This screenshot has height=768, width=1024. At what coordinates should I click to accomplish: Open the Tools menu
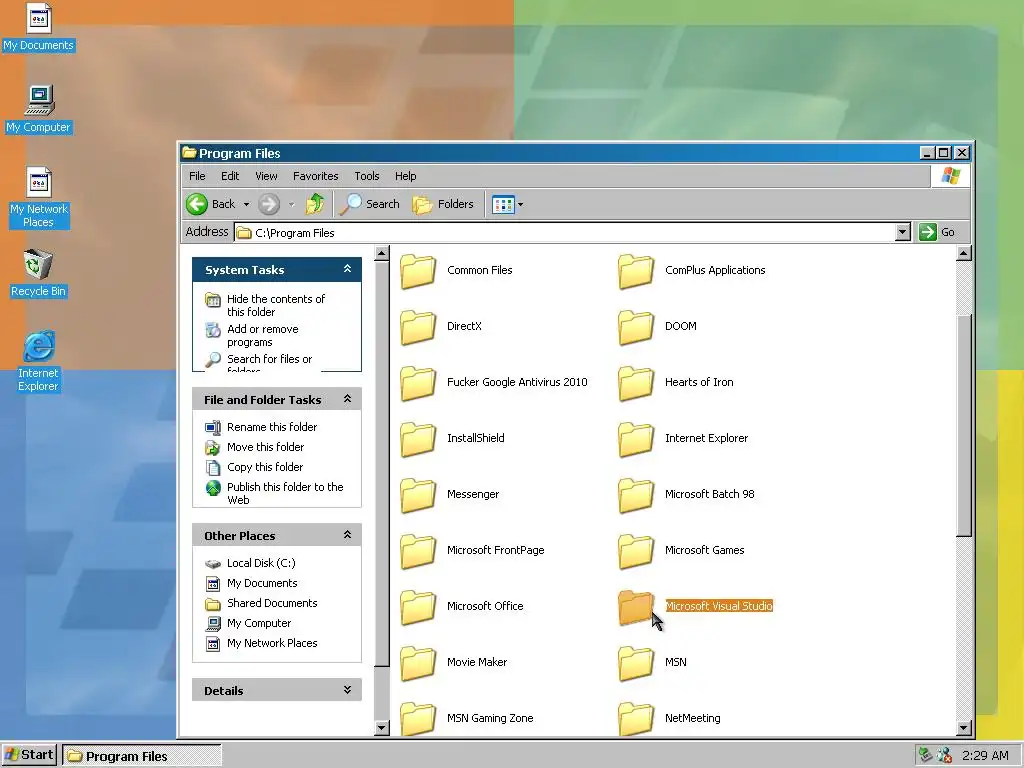pos(366,176)
